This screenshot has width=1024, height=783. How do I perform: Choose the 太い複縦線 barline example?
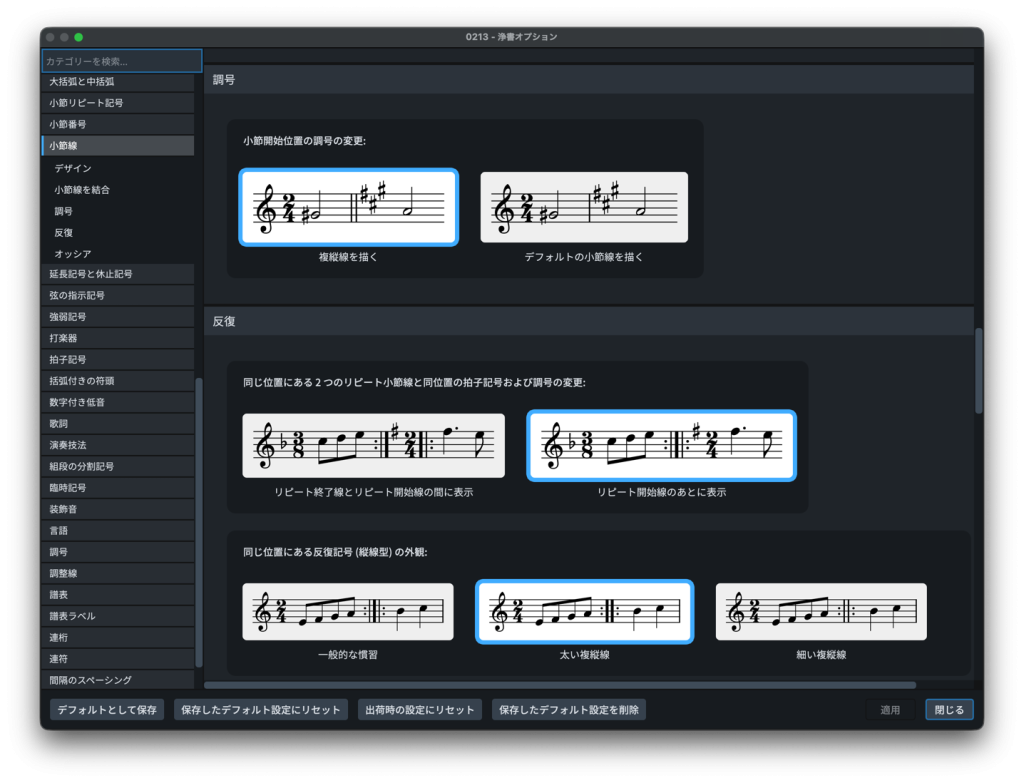click(584, 611)
